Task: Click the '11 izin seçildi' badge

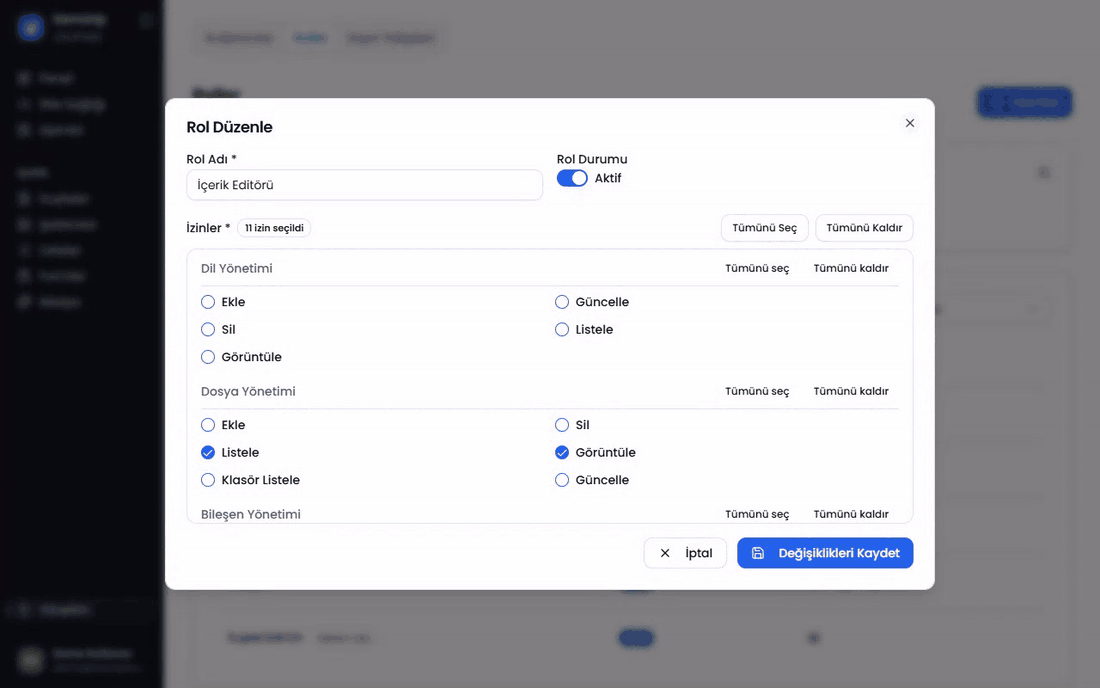Action: (x=274, y=228)
